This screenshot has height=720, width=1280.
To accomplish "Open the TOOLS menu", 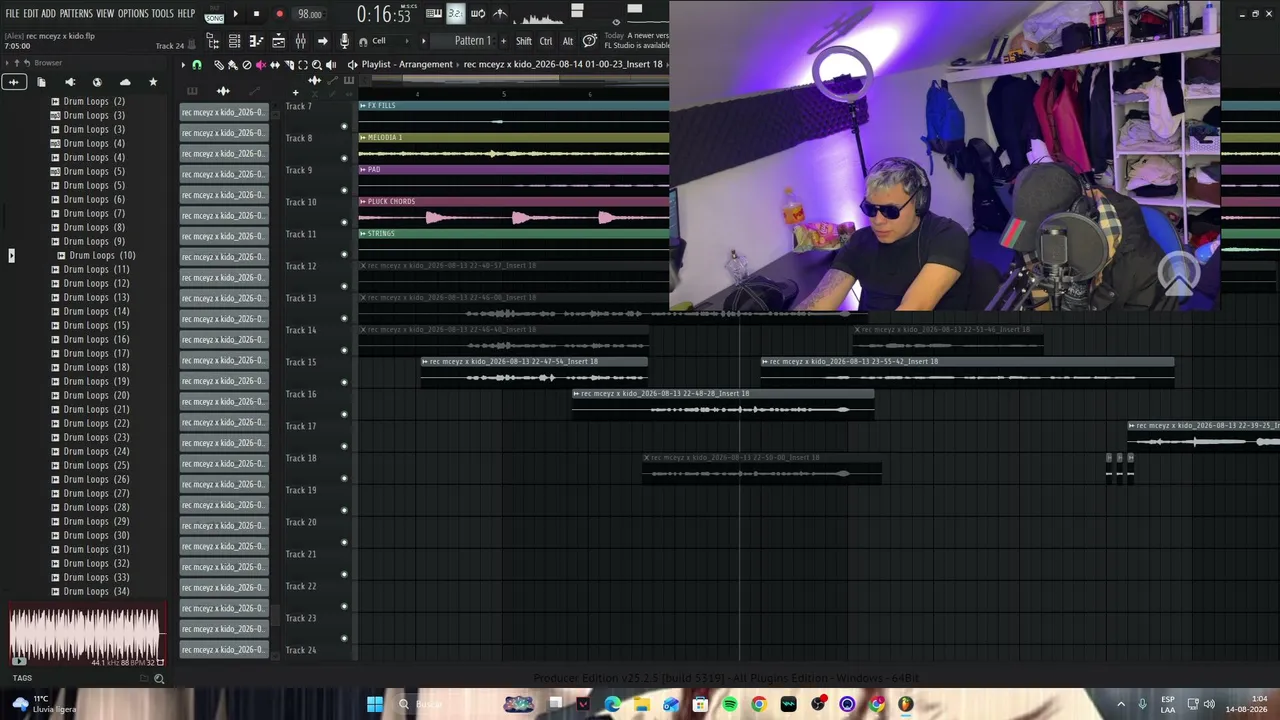I will tap(162, 14).
